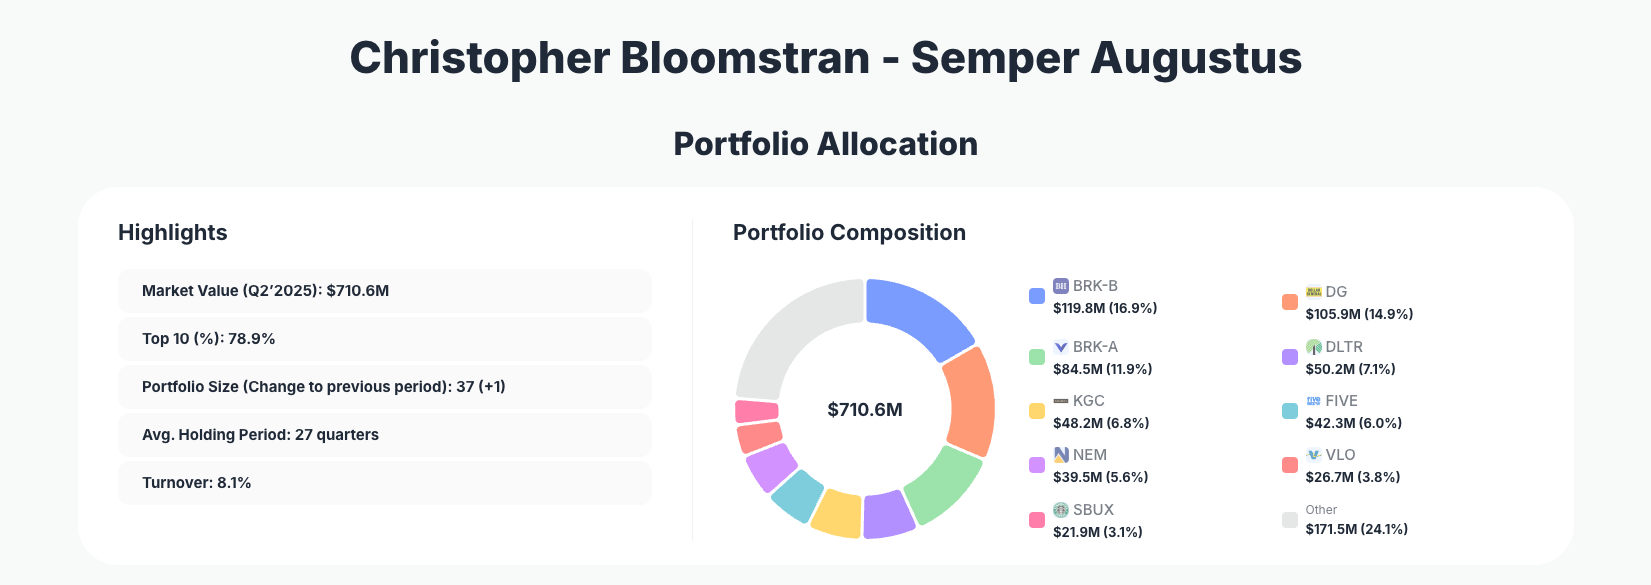1651x585 pixels.
Task: Click the BRK-B ticker logo icon
Action: pyautogui.click(x=1061, y=286)
